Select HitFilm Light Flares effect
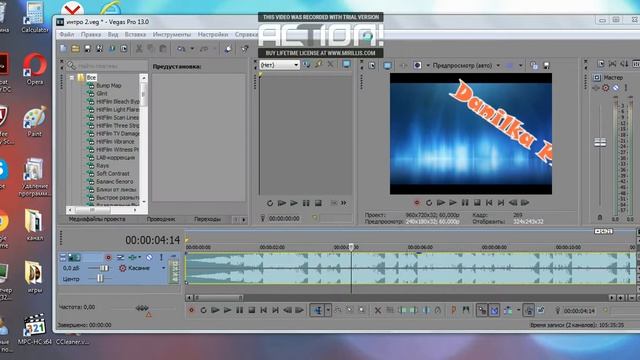 (118, 109)
